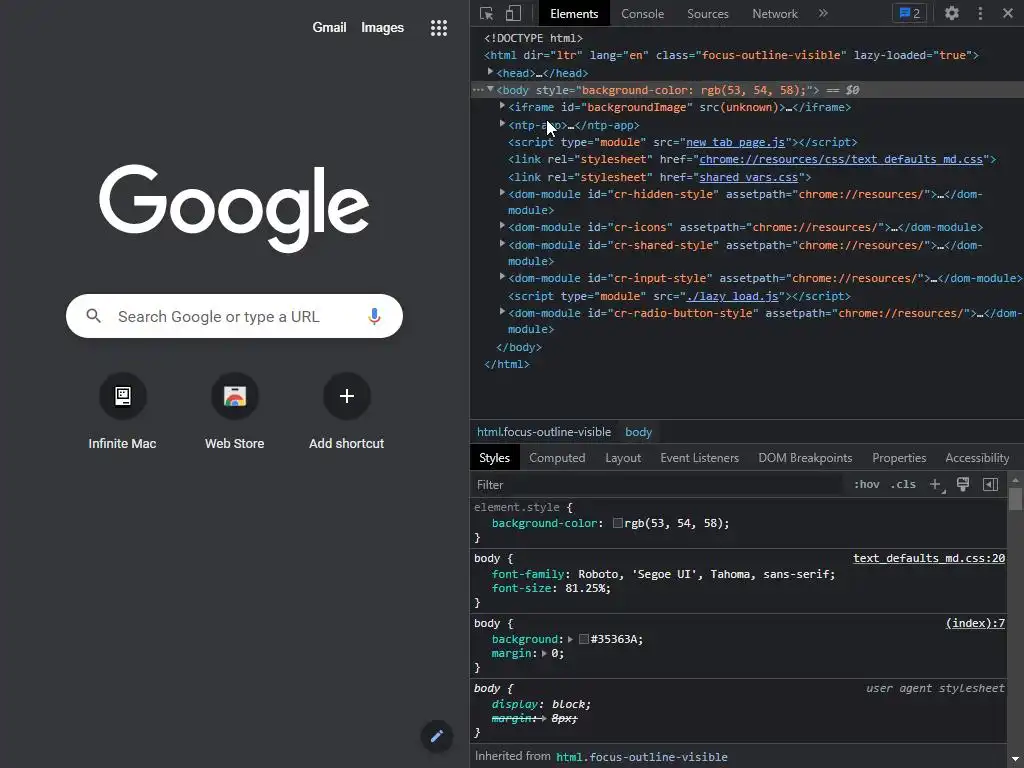Click the font-size: 81.25% declaration
The width and height of the screenshot is (1024, 768).
click(551, 588)
